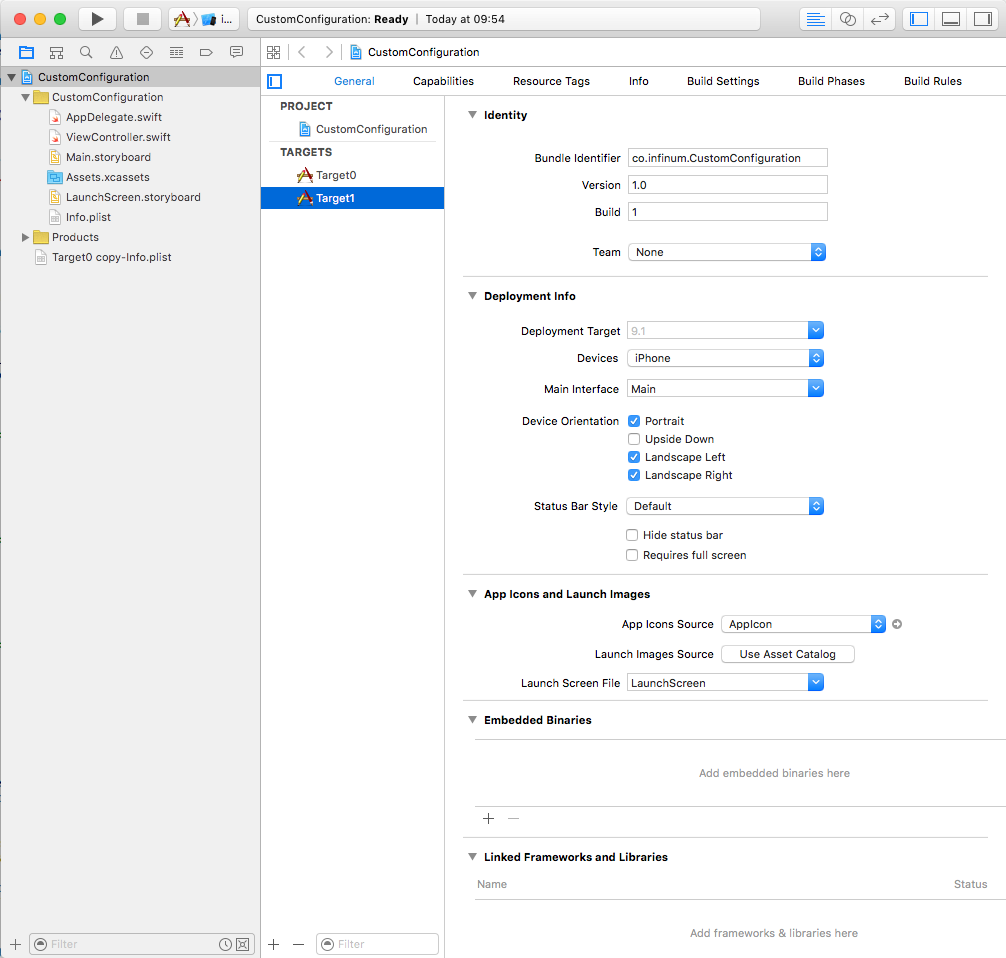Toggle the Debug area bottom panel

pos(951,19)
